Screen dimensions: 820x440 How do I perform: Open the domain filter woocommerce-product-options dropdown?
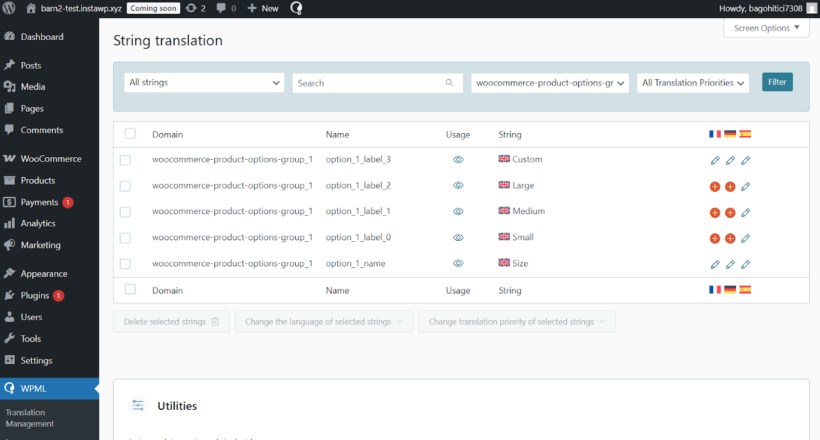tap(550, 83)
